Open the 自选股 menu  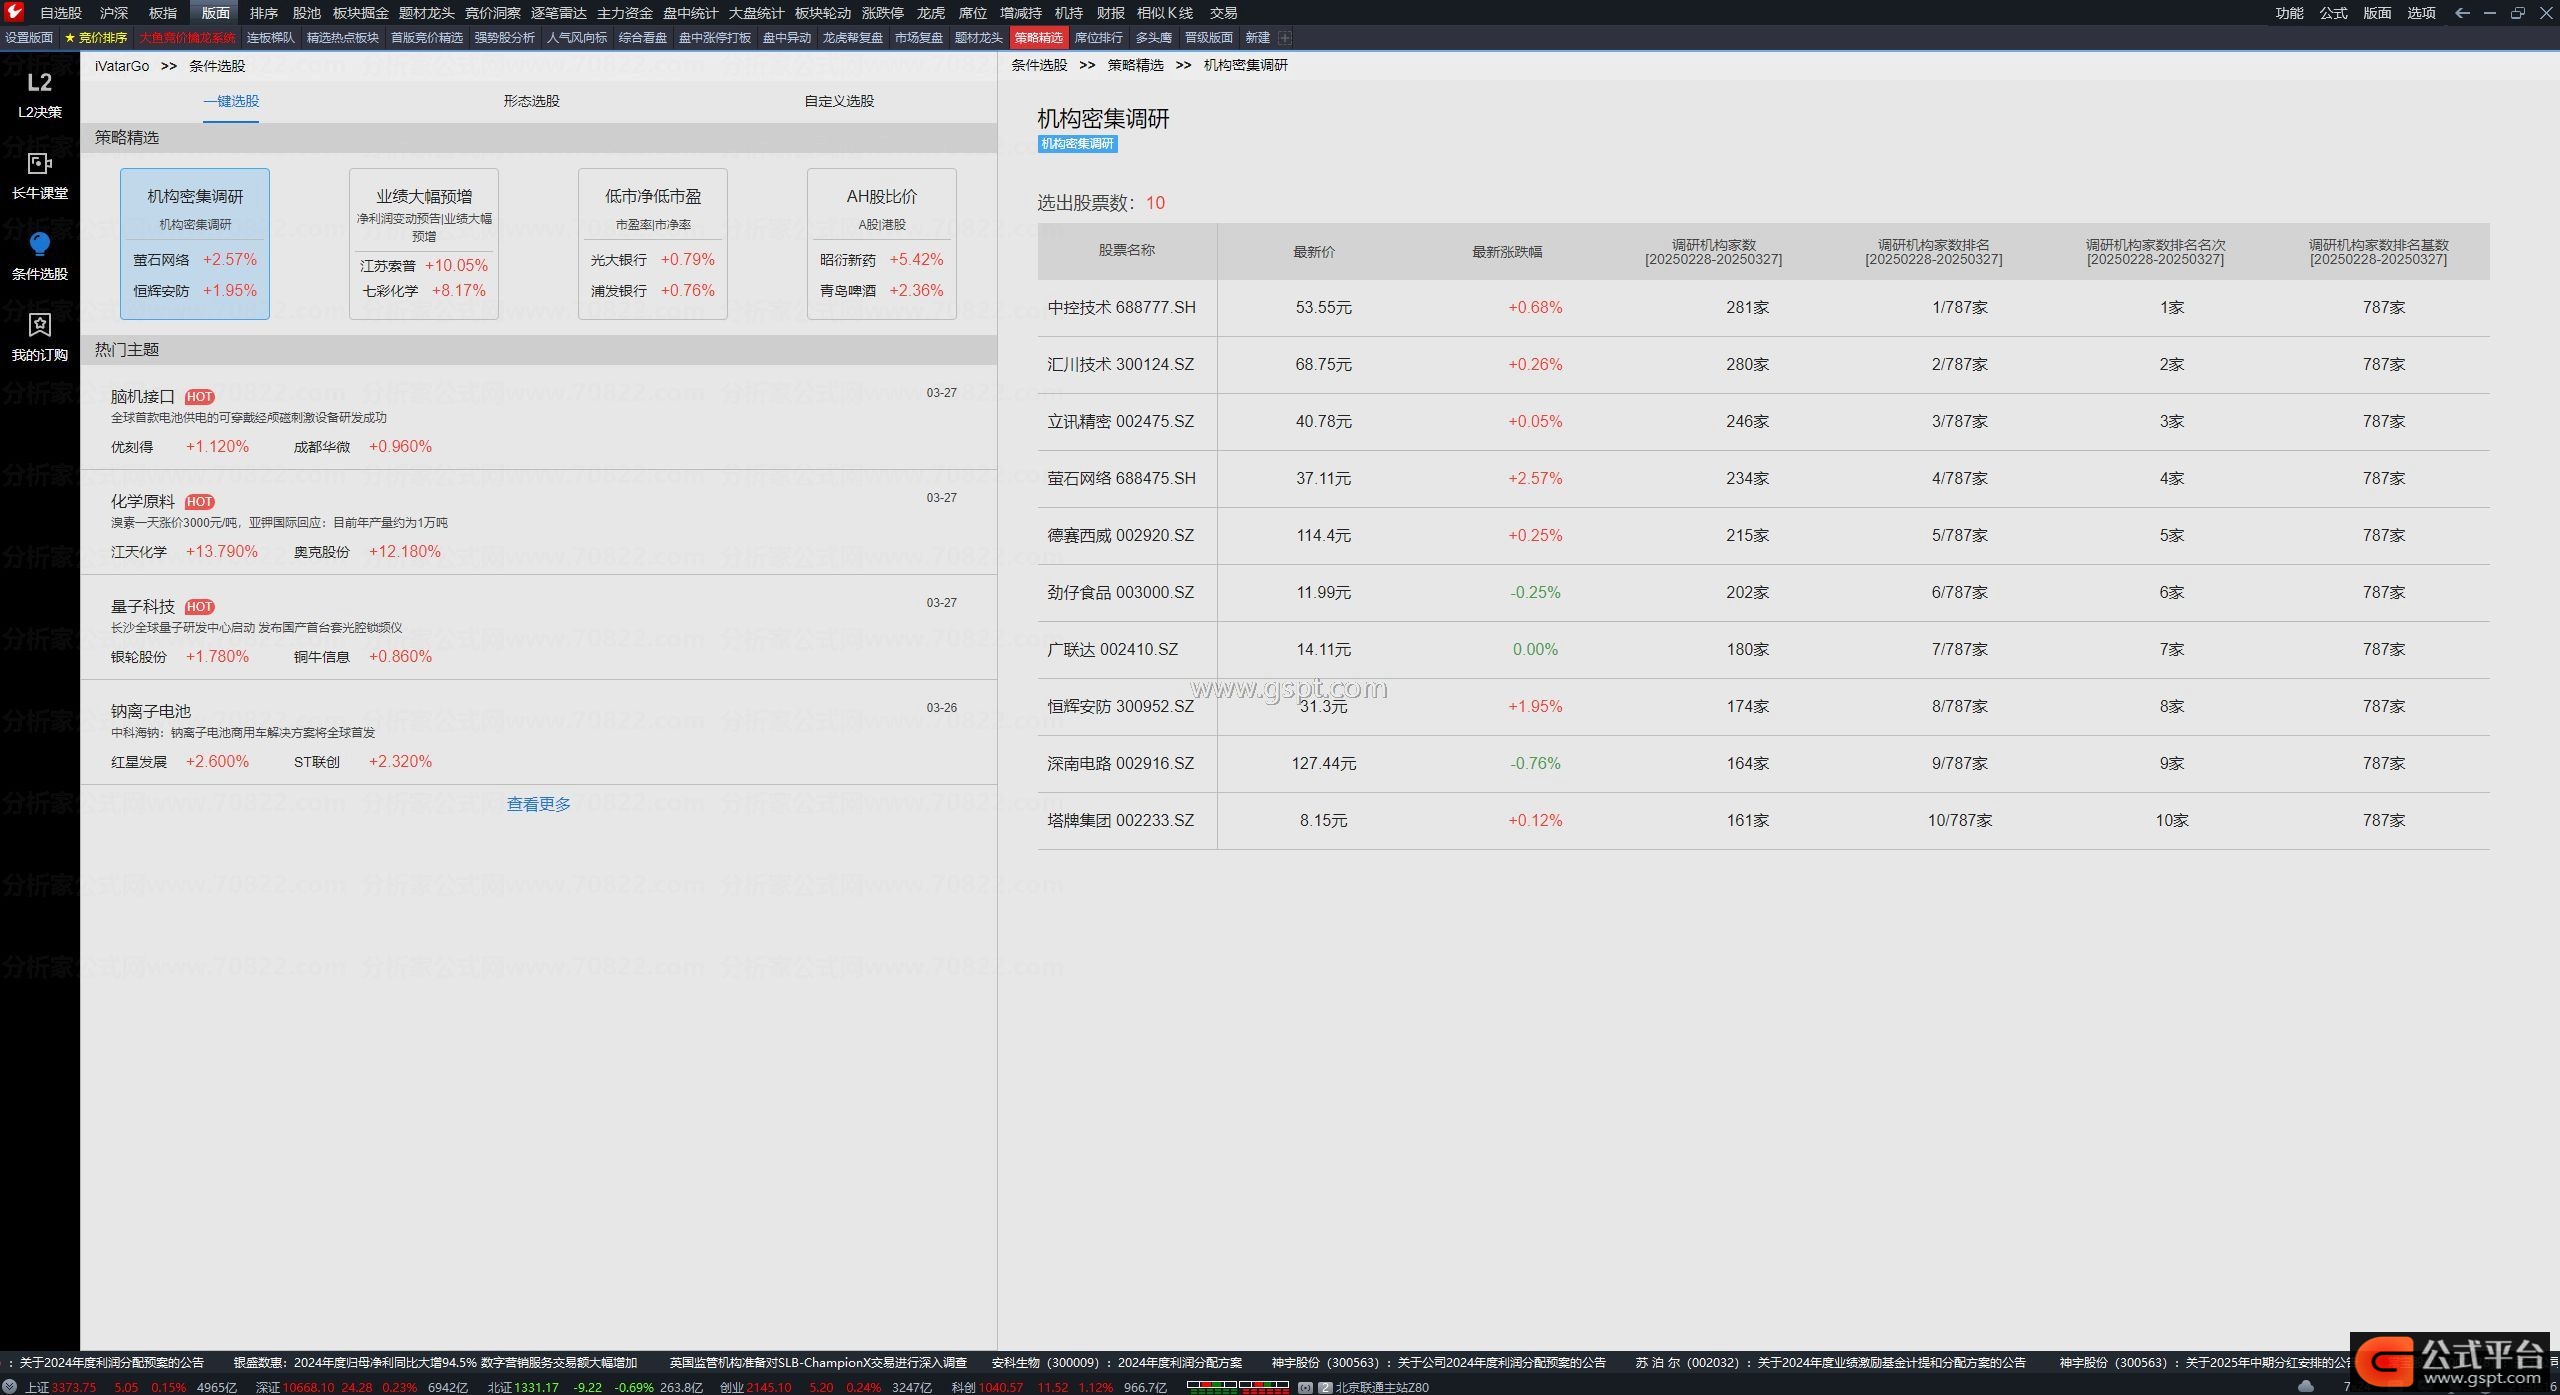pyautogui.click(x=61, y=13)
